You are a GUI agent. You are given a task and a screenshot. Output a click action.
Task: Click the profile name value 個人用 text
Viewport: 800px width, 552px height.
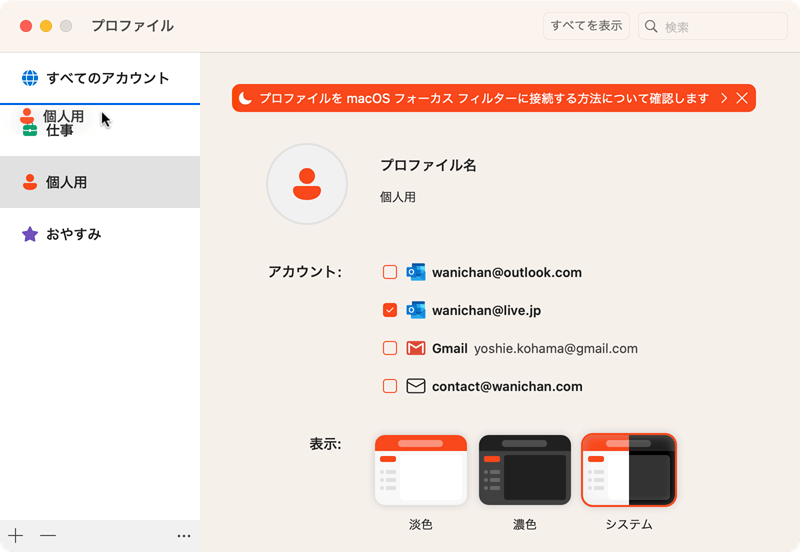(398, 197)
